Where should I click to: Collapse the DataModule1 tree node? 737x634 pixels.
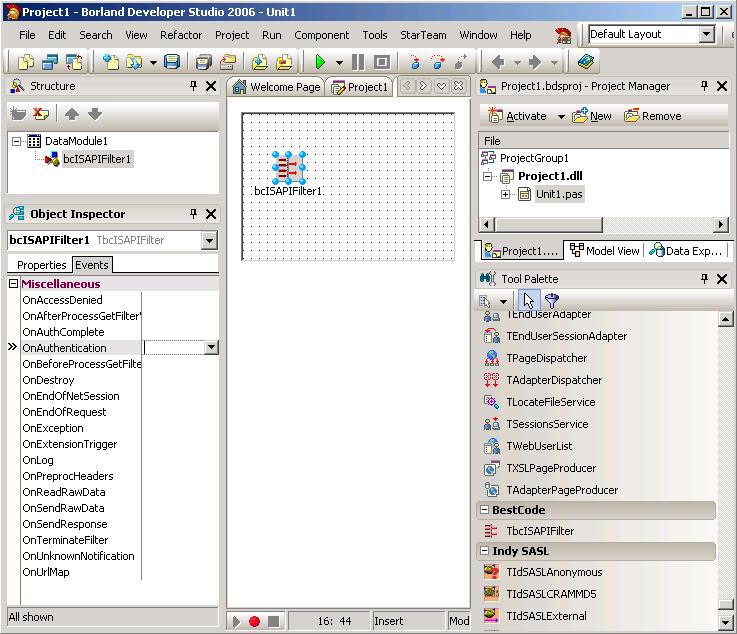click(16, 141)
